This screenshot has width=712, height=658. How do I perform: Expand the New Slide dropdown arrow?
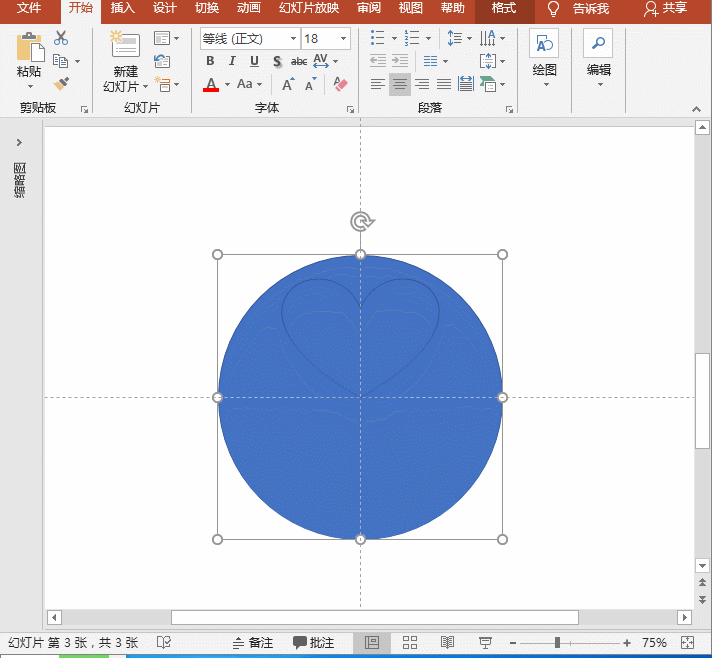pyautogui.click(x=145, y=86)
